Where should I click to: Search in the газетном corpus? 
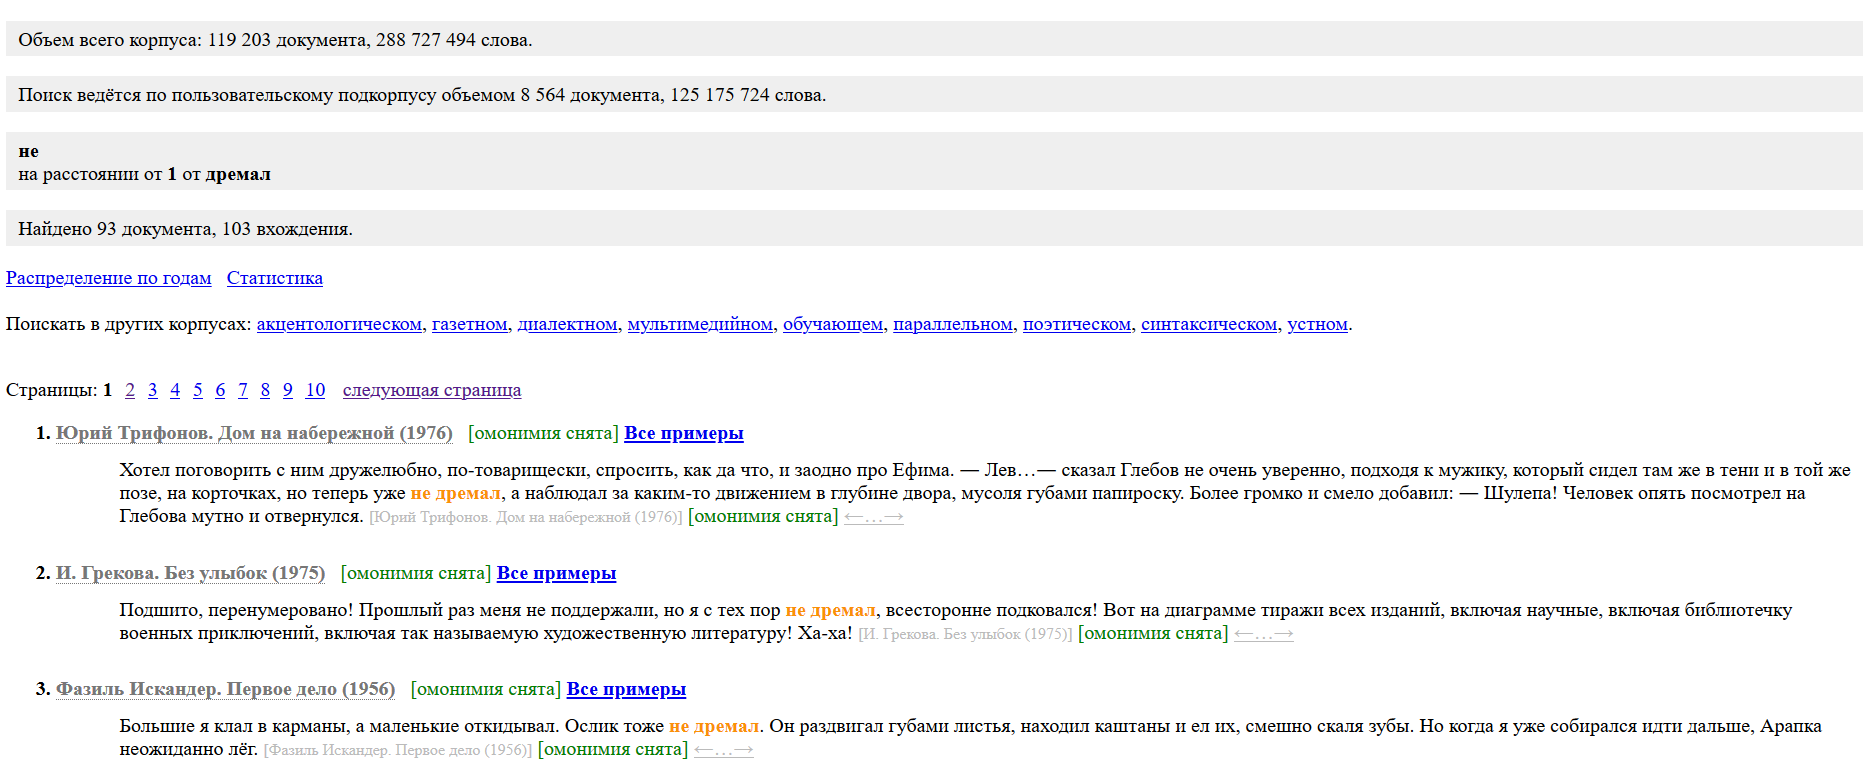point(469,324)
